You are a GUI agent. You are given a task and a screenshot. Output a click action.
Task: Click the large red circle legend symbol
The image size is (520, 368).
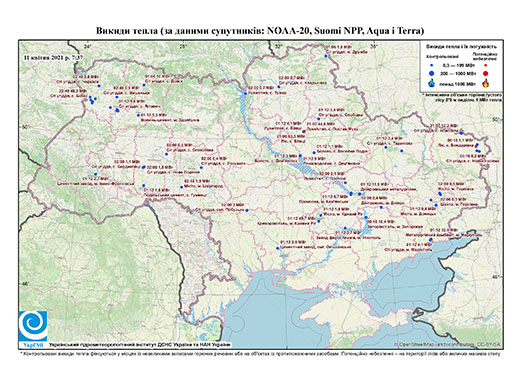[x=486, y=73]
